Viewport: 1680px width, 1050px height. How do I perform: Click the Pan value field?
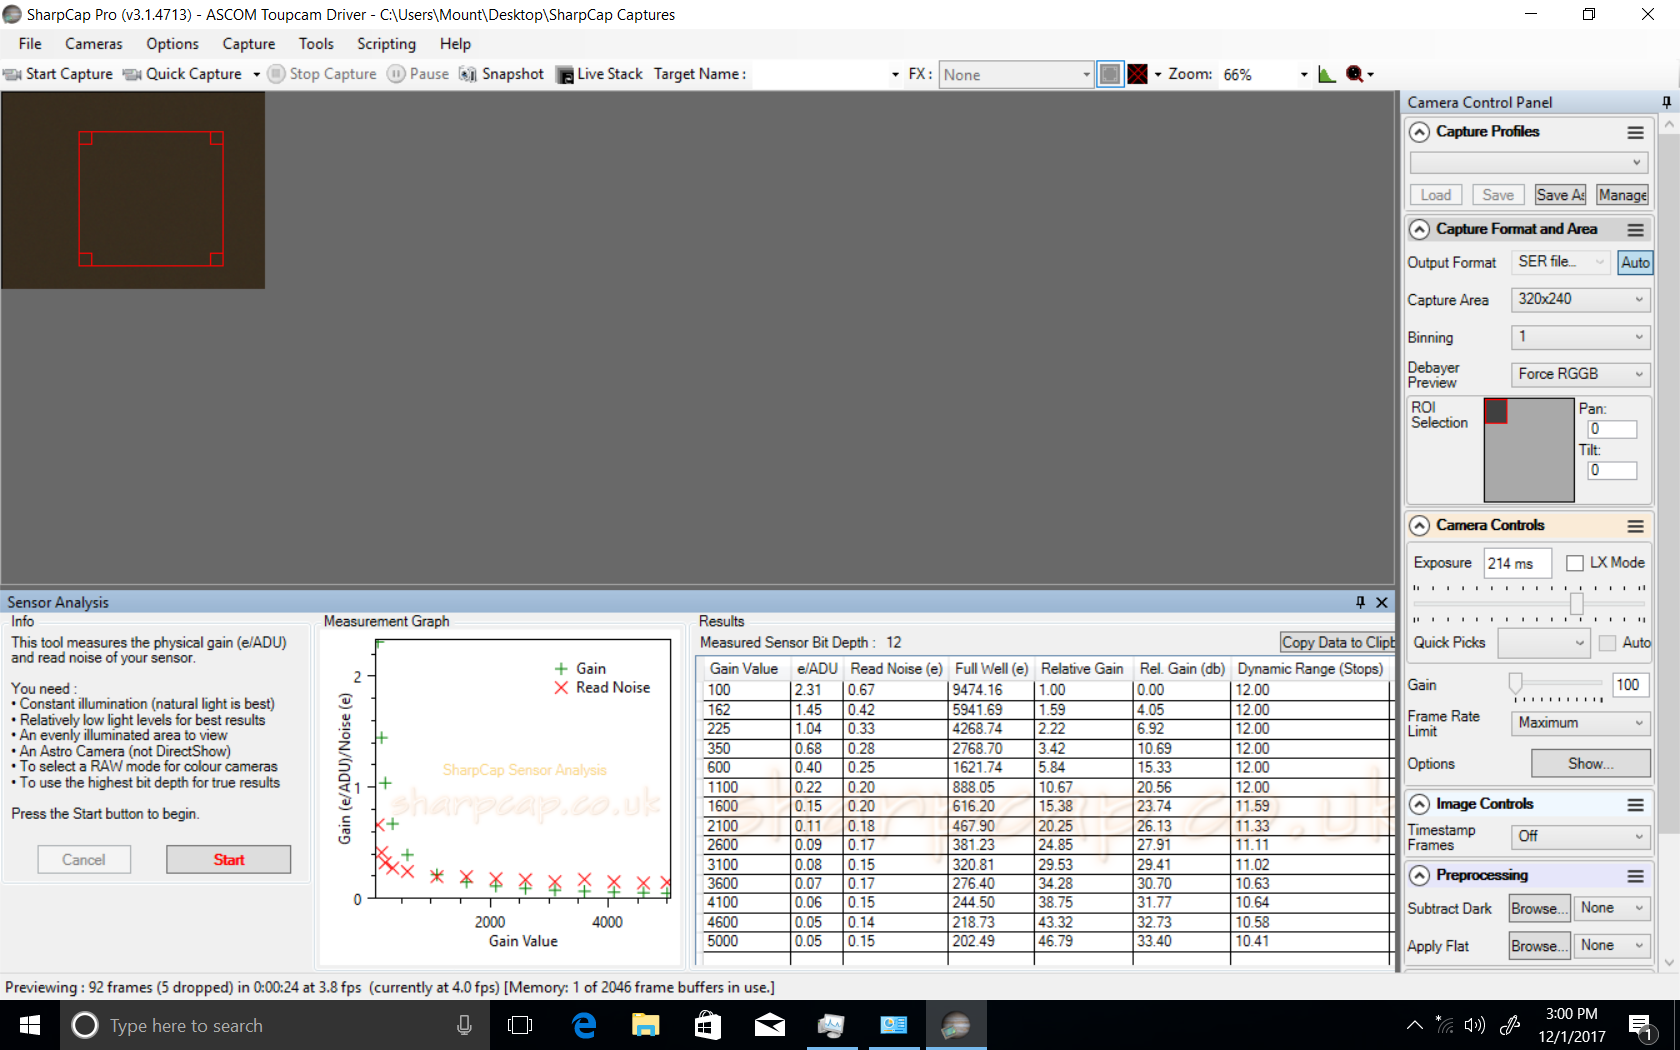[1612, 429]
